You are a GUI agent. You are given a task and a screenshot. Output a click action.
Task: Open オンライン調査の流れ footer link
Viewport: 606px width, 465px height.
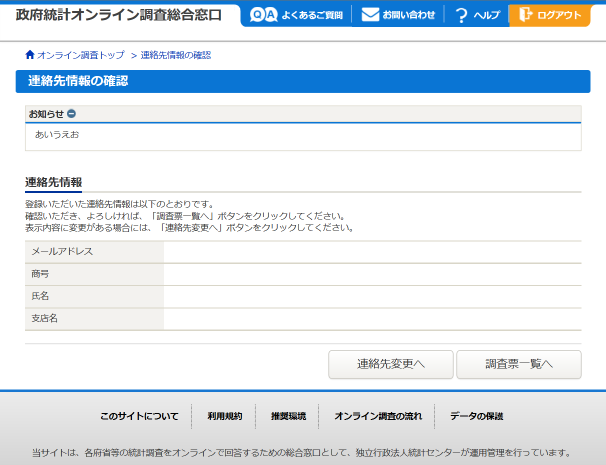point(378,416)
